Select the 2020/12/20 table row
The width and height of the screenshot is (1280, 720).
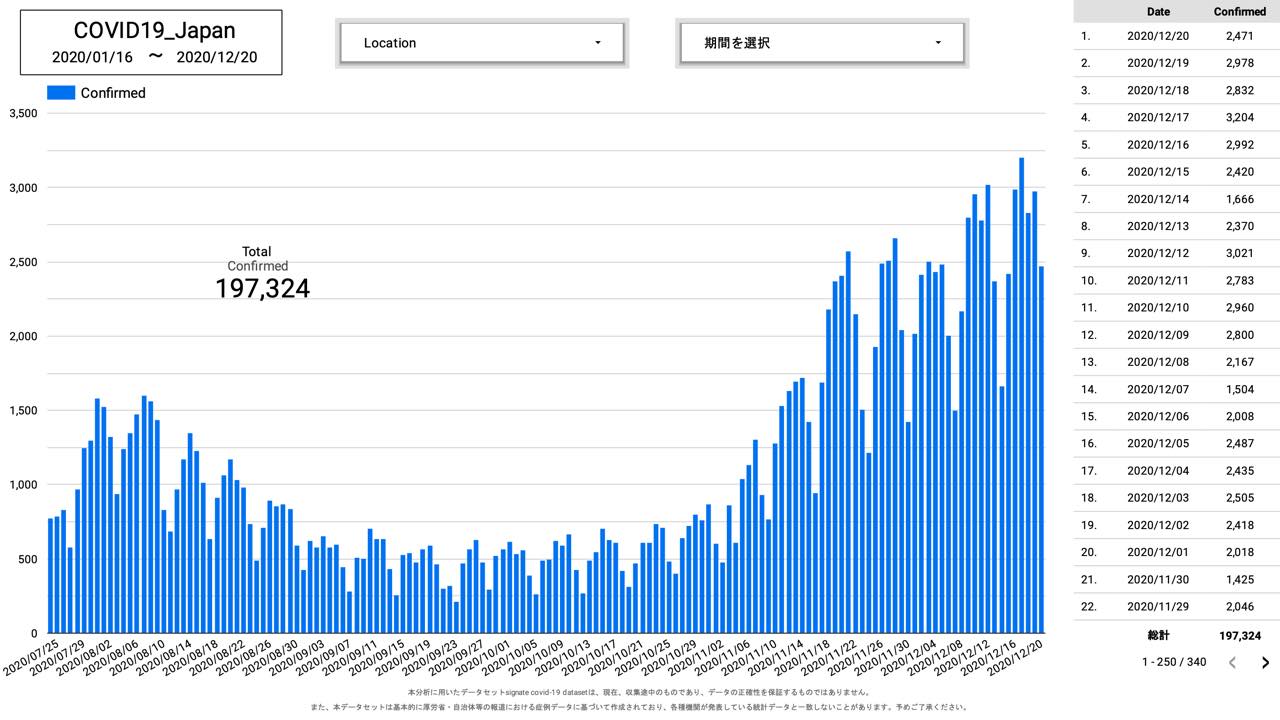point(1176,36)
